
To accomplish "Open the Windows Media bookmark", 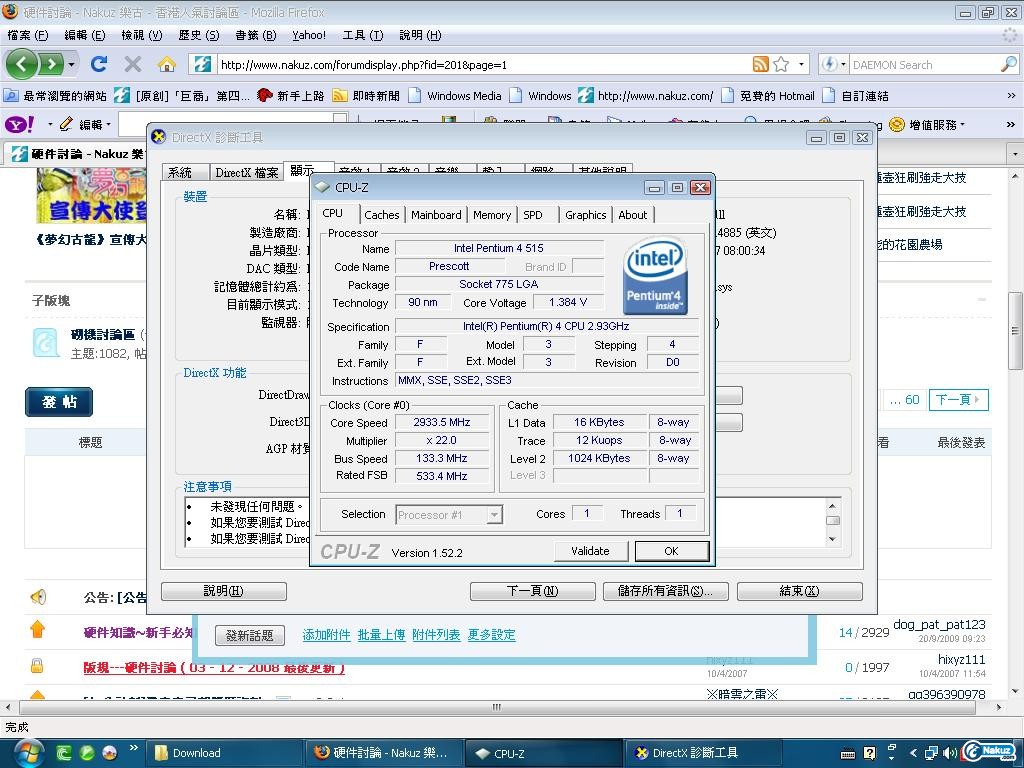I will click(456, 95).
